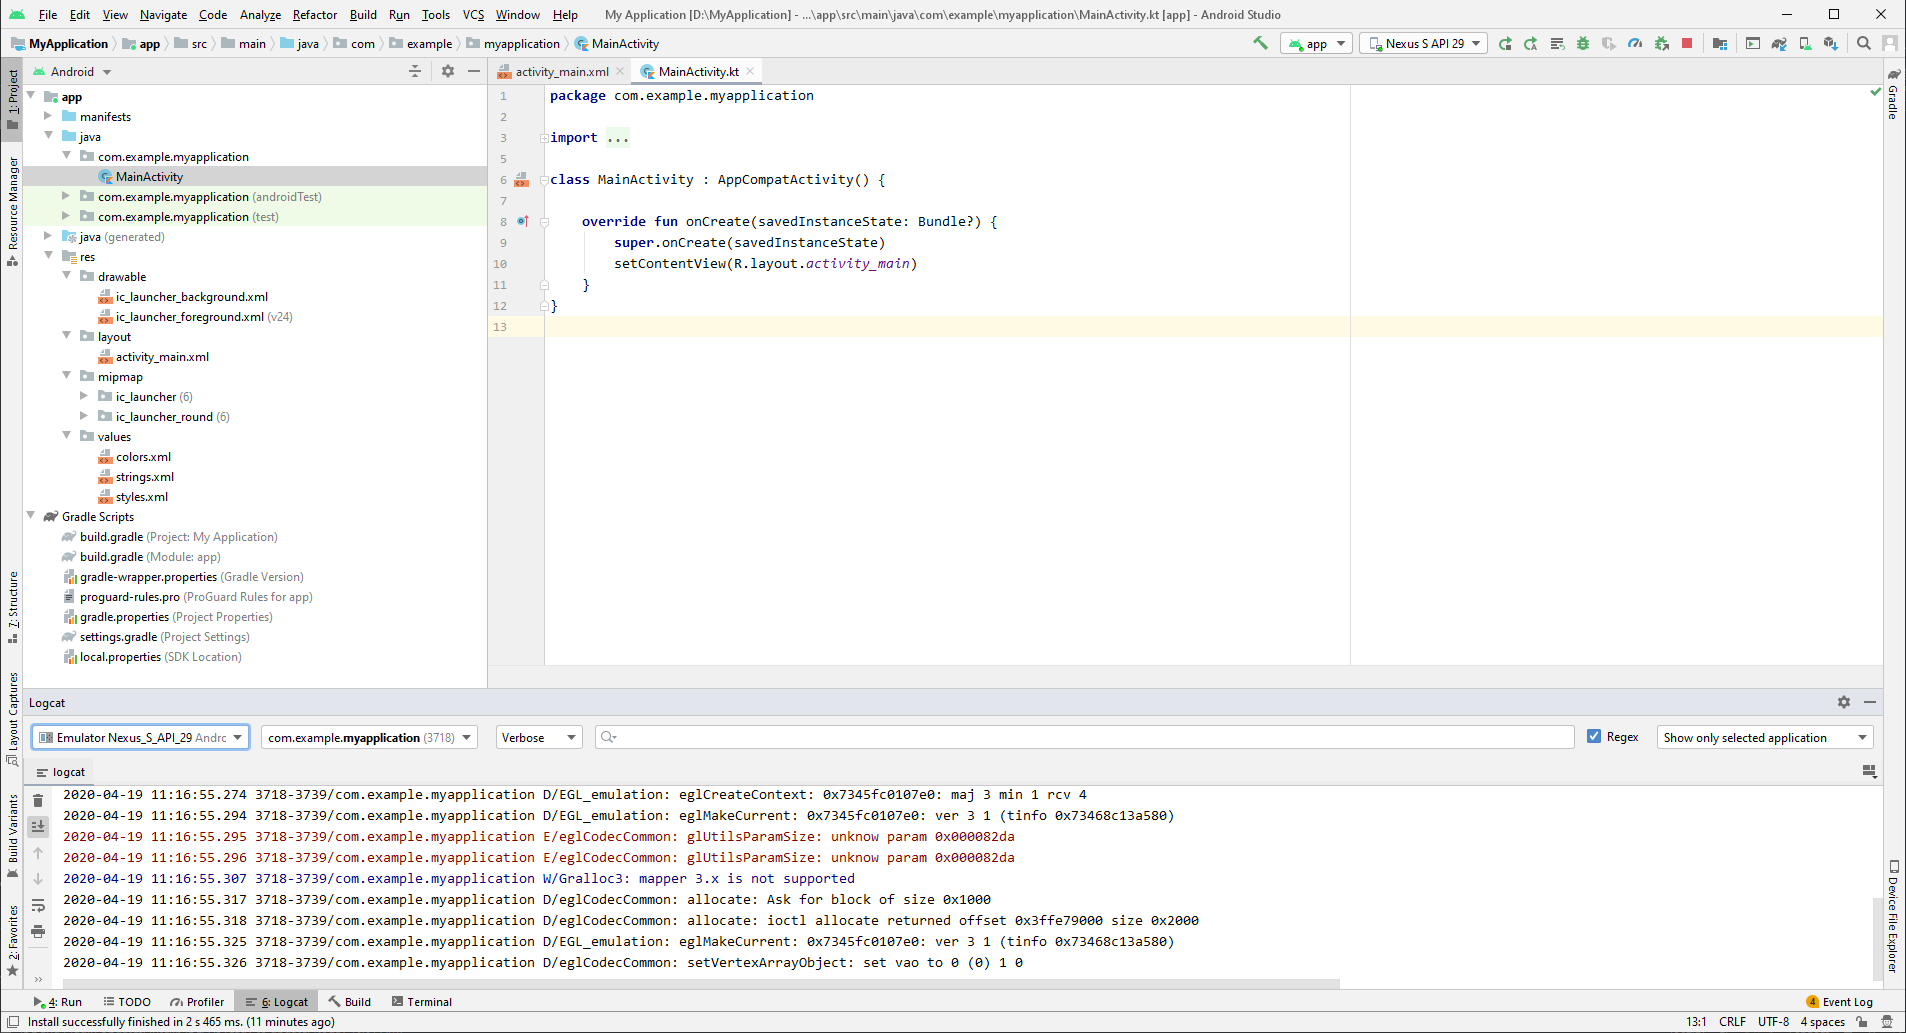Stop the running app with the red square
The height and width of the screenshot is (1033, 1906).
[x=1687, y=43]
